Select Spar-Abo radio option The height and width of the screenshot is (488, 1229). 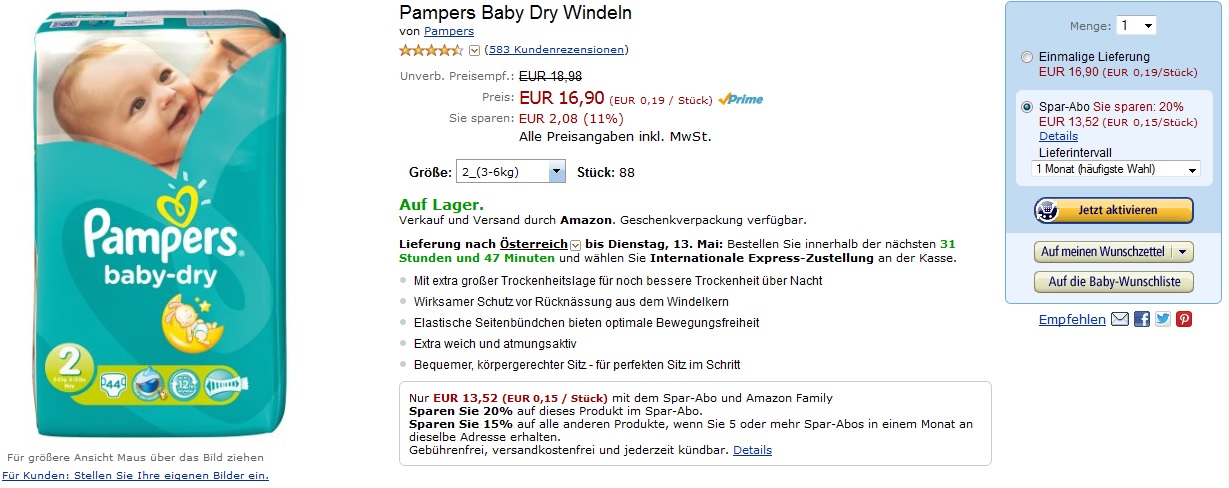coord(1027,106)
